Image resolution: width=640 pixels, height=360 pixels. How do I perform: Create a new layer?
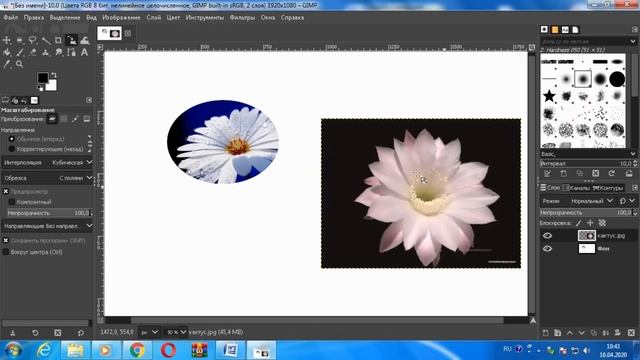[546, 333]
